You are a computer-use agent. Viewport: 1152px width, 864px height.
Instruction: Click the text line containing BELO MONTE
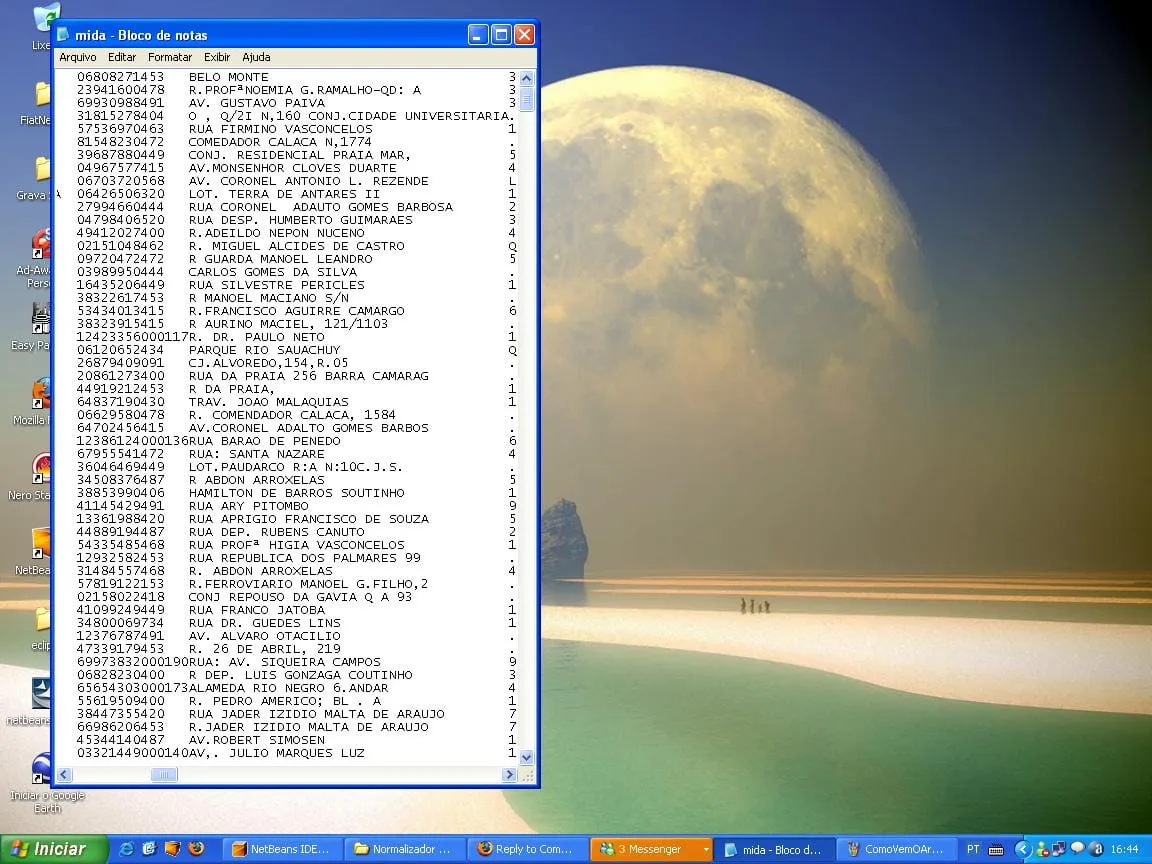coord(228,77)
